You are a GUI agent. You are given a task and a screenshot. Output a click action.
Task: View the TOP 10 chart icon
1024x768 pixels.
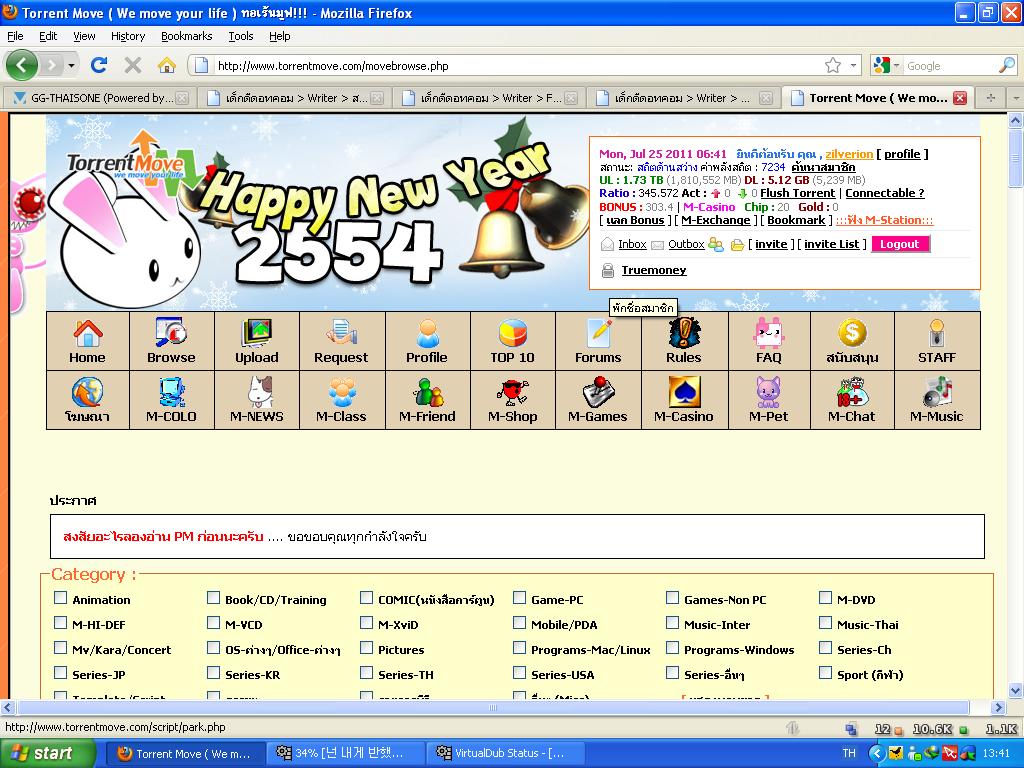pos(513,333)
